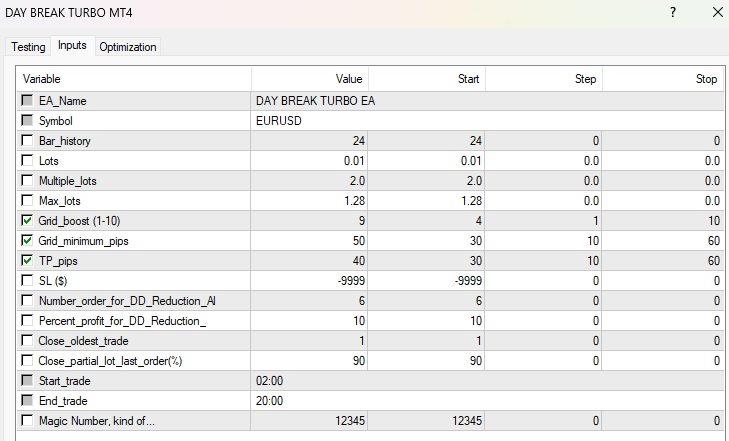Disable the TP_pips checkbox
Screen dimensions: 729x441
(27, 260)
